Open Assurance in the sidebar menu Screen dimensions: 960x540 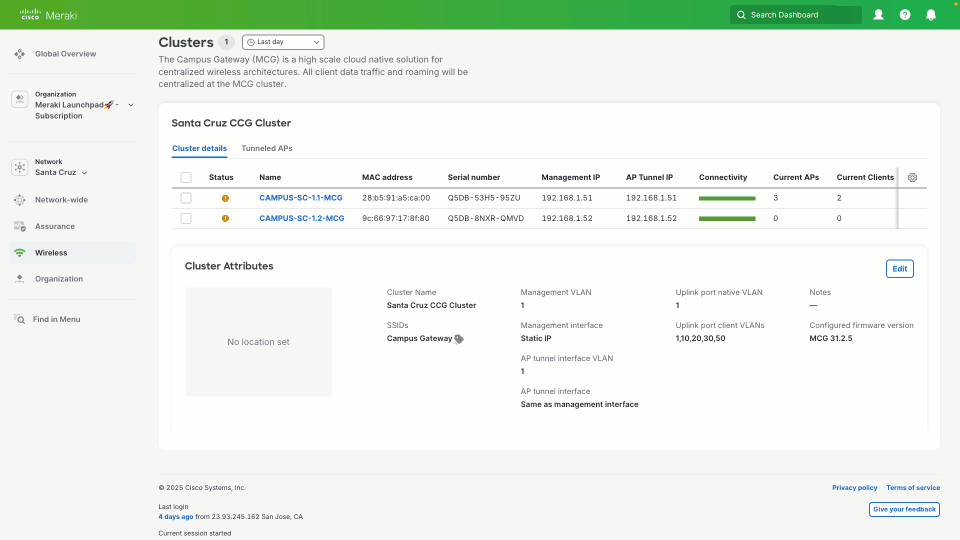55,226
